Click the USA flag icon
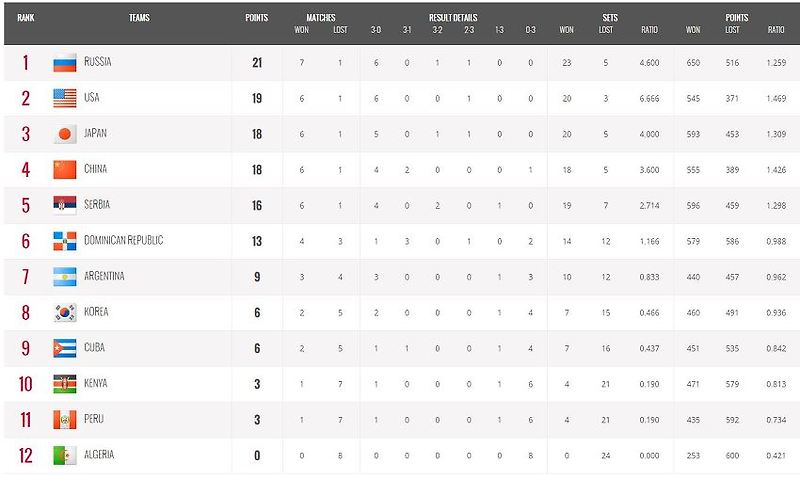The width and height of the screenshot is (800, 479). point(65,98)
